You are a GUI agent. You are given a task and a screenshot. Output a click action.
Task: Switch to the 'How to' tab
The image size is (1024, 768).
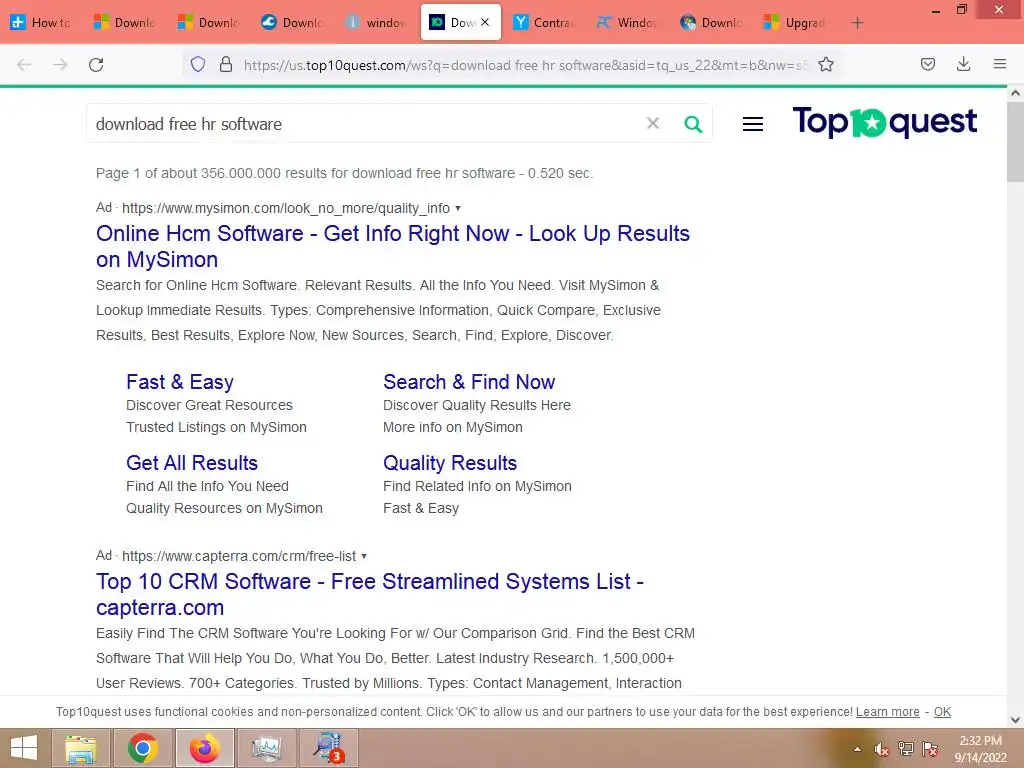point(42,22)
